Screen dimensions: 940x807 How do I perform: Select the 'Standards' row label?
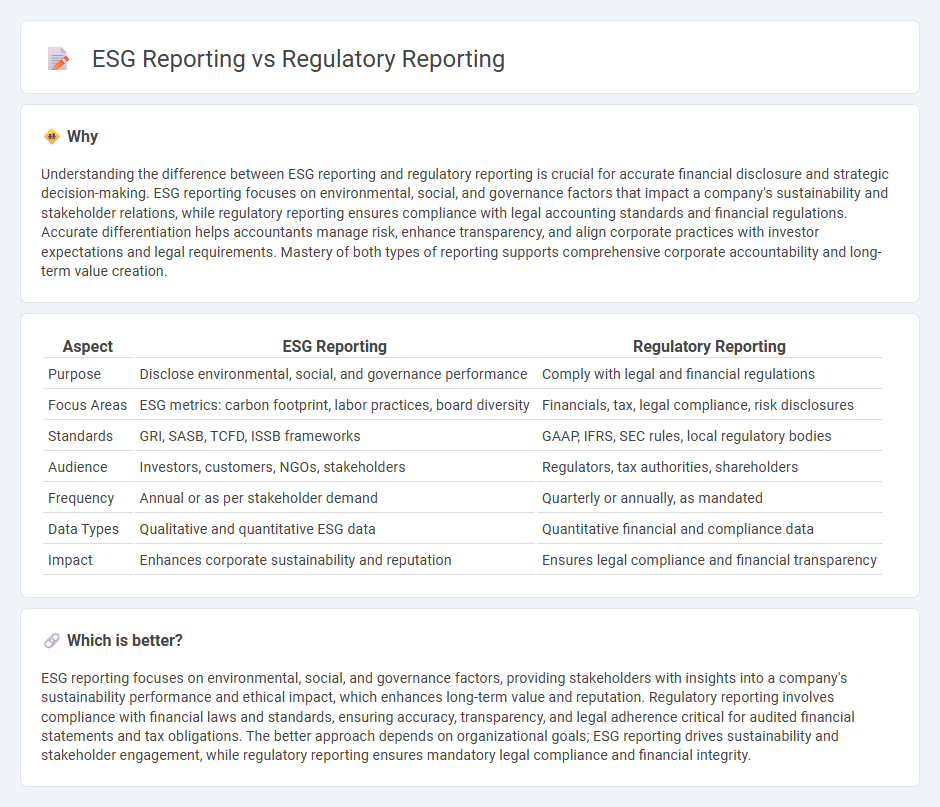point(80,436)
